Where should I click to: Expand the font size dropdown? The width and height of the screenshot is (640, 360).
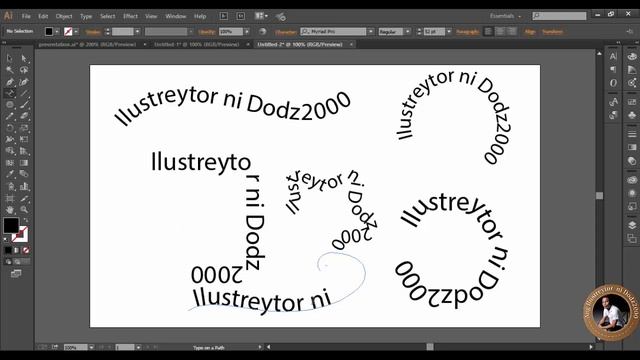pos(449,31)
